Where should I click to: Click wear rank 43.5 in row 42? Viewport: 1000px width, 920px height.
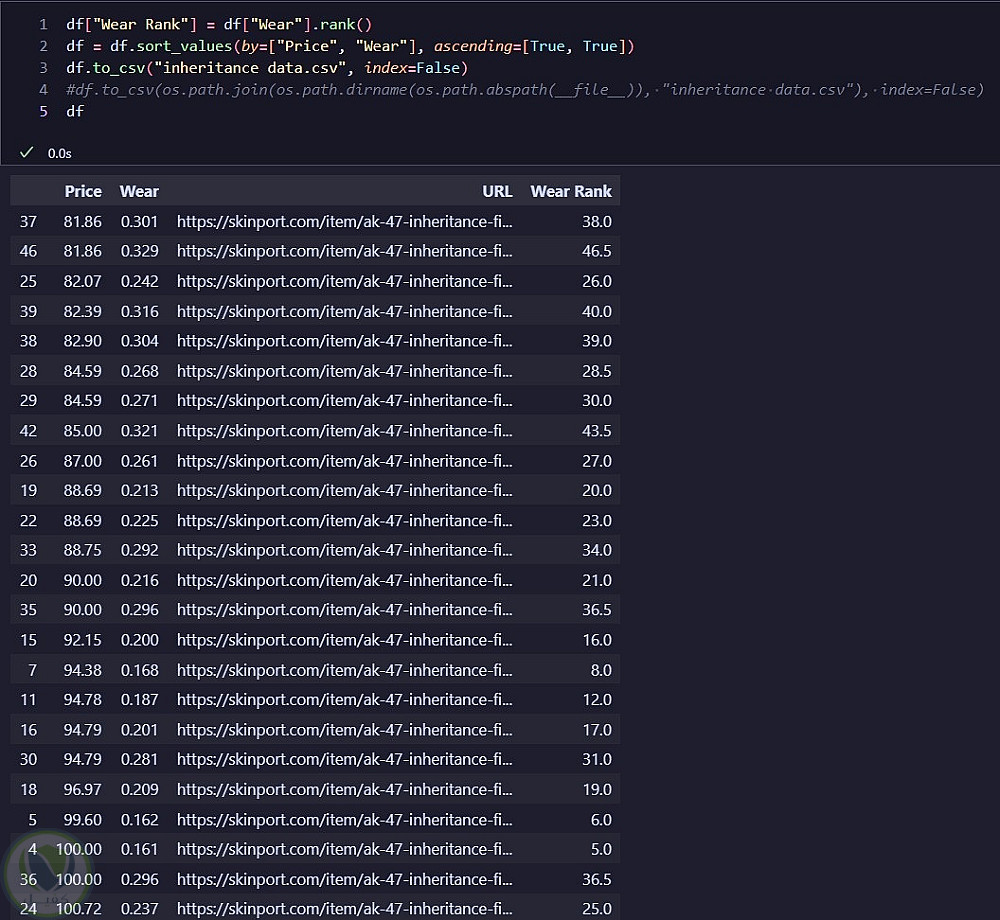coord(596,430)
